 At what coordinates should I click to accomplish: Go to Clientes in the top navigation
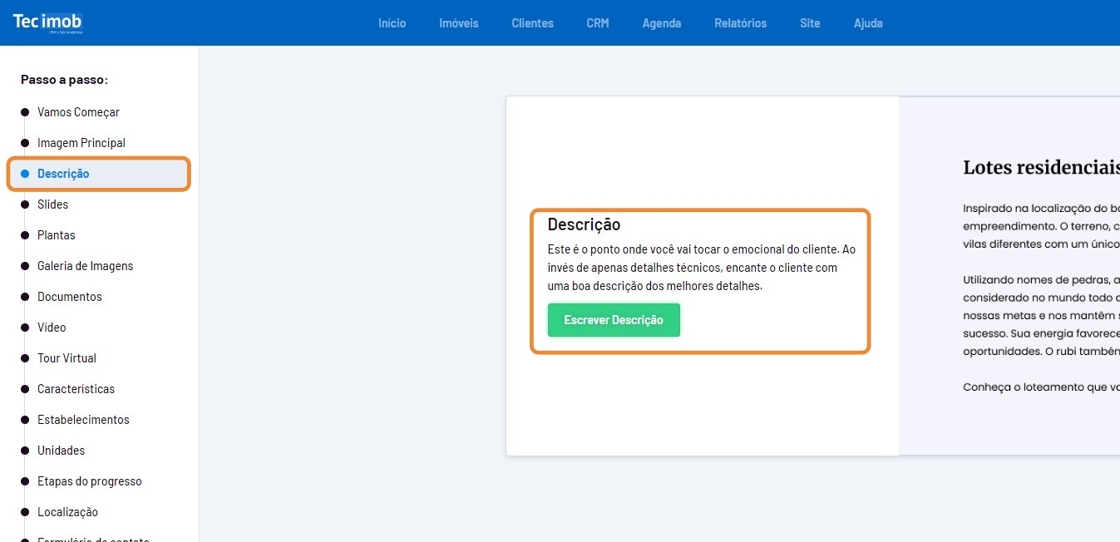[532, 23]
